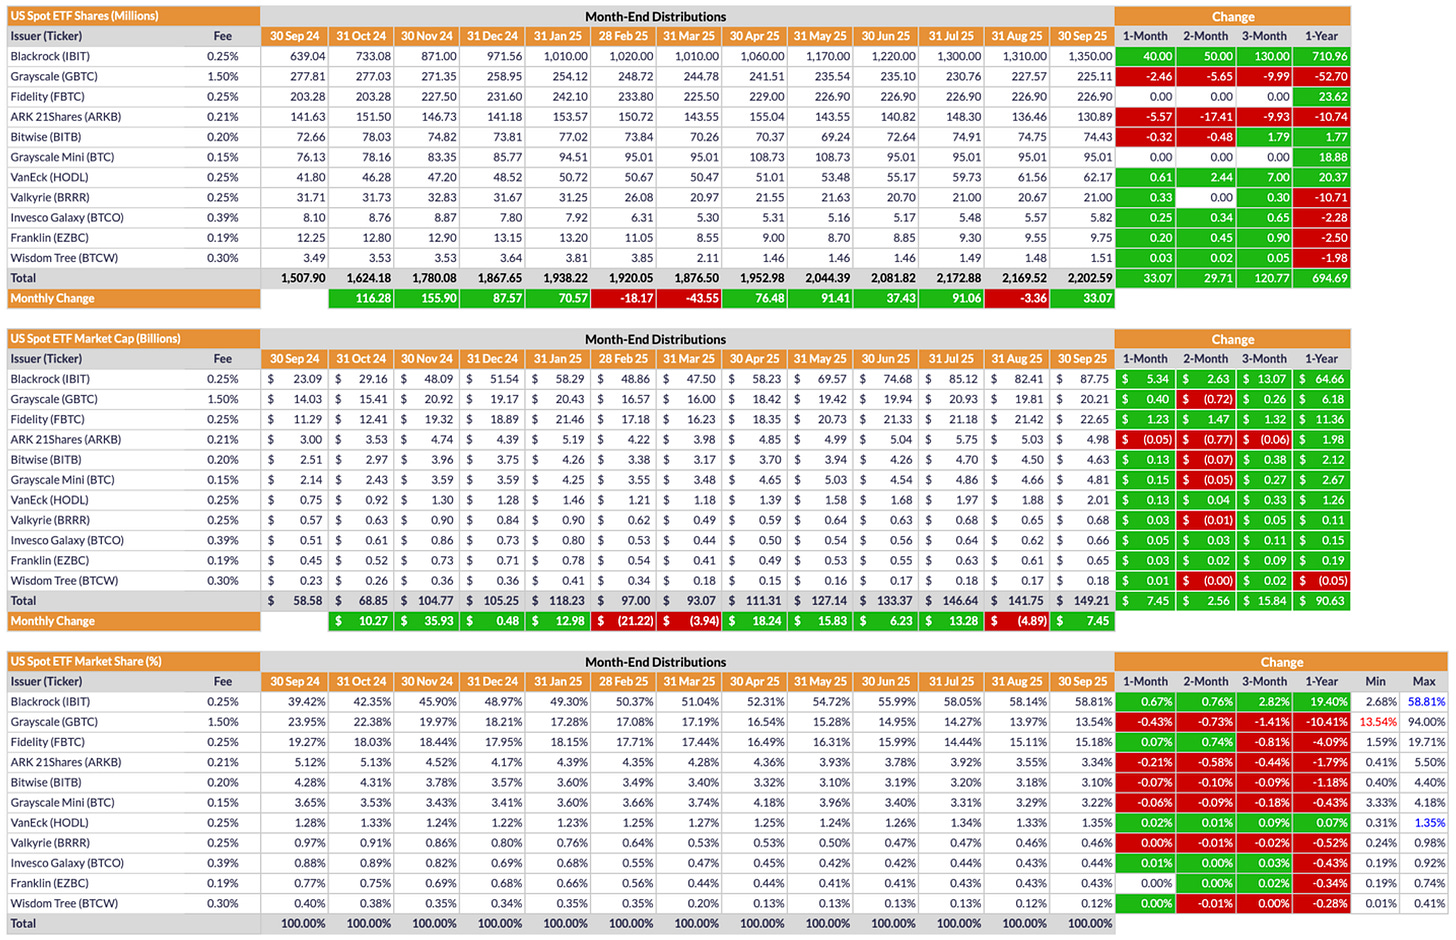Click 41.80 in the VanEck (HODL) shares row
The height and width of the screenshot is (940, 1456).
coord(310,177)
